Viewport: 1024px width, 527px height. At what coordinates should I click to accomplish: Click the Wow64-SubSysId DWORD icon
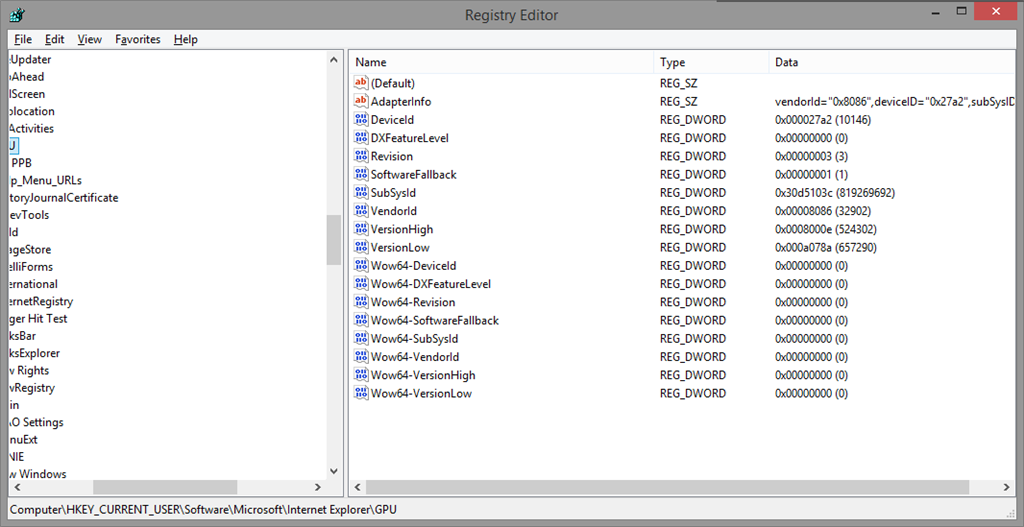(x=361, y=339)
